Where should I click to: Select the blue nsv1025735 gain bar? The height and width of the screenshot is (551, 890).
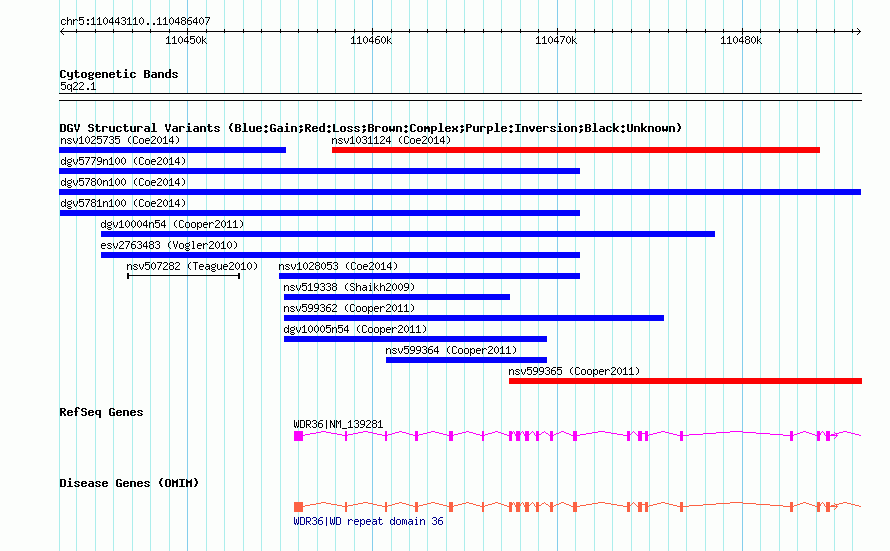tap(173, 150)
